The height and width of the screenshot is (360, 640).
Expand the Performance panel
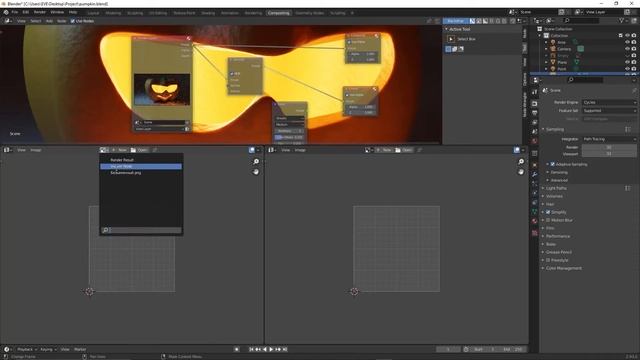tap(558, 236)
